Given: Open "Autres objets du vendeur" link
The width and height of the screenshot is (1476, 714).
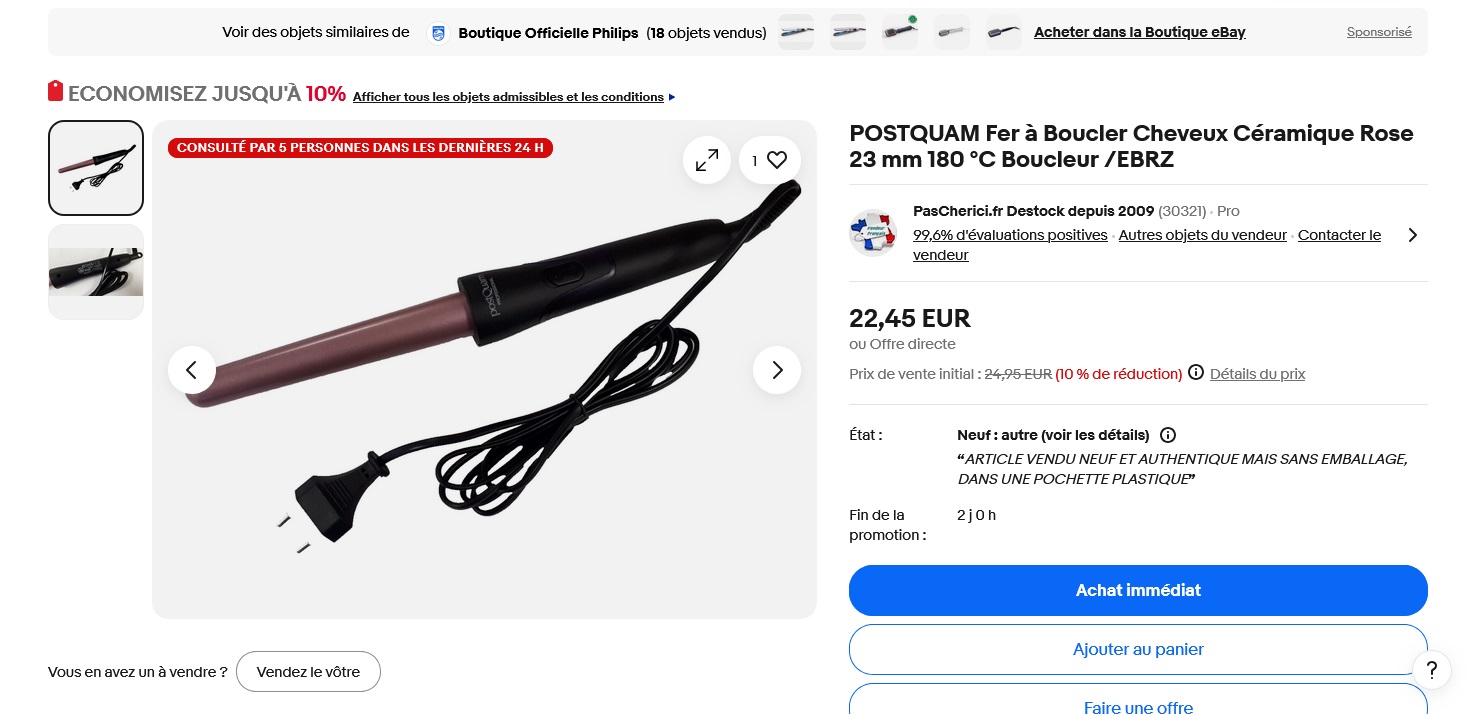Looking at the screenshot, I should 1202,235.
